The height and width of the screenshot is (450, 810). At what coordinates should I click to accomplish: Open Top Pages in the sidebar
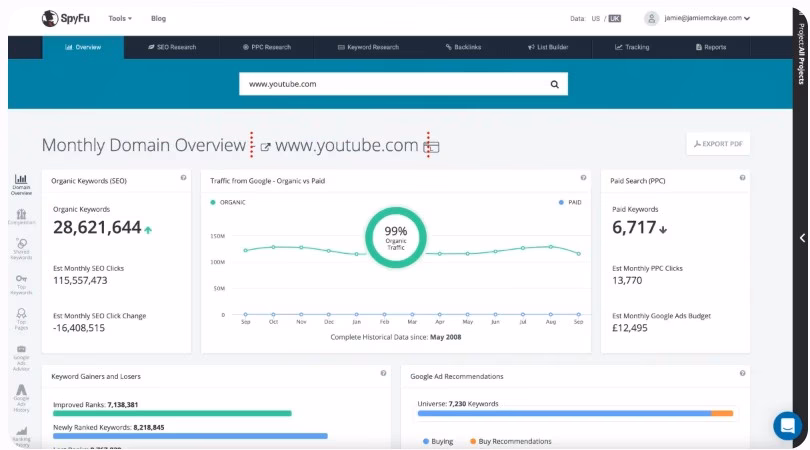[21, 318]
